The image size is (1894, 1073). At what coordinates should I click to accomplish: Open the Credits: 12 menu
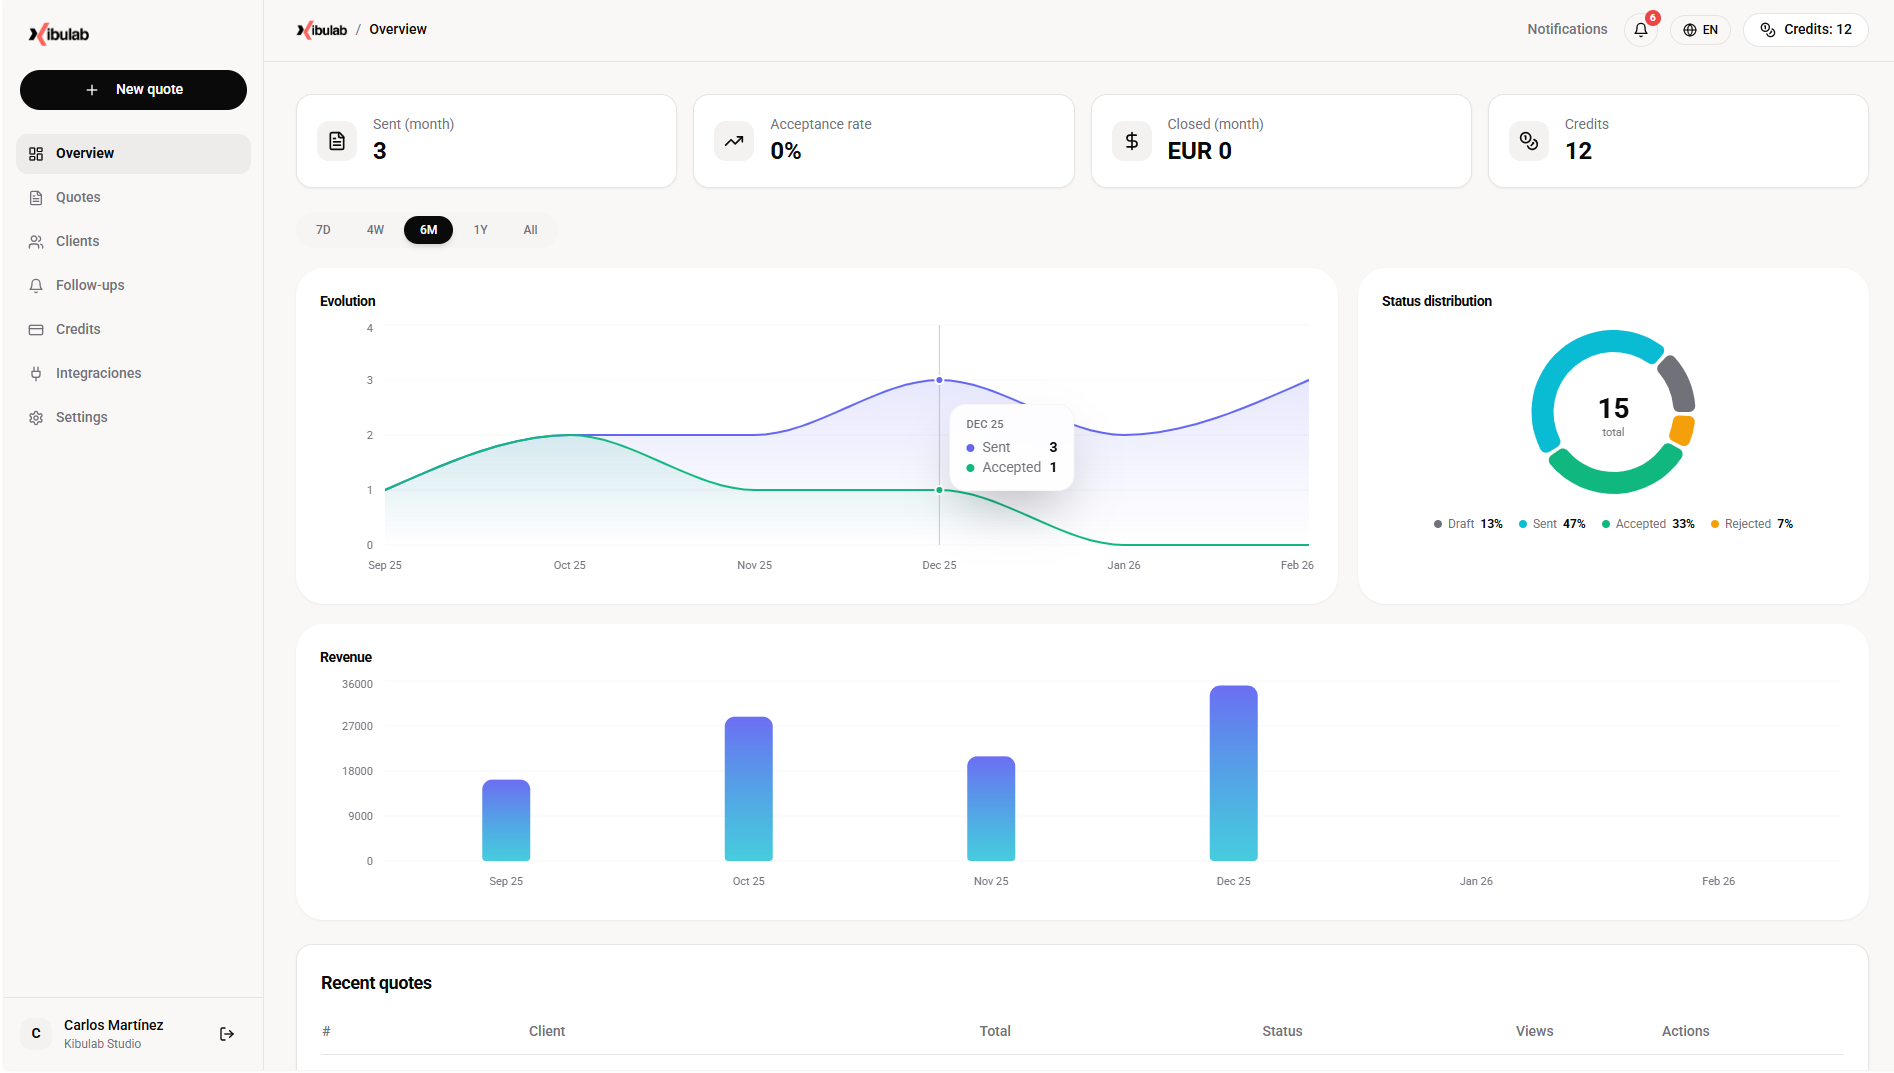point(1805,29)
